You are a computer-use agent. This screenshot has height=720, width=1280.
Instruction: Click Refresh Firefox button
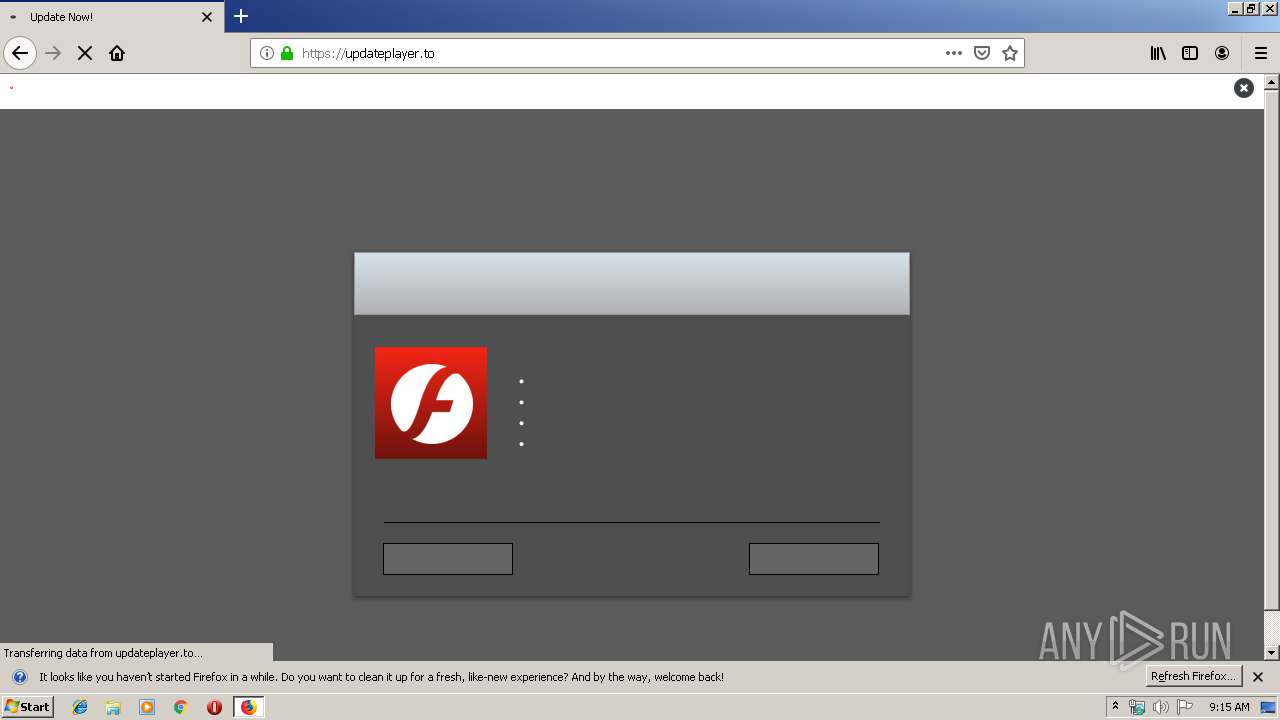coord(1193,676)
